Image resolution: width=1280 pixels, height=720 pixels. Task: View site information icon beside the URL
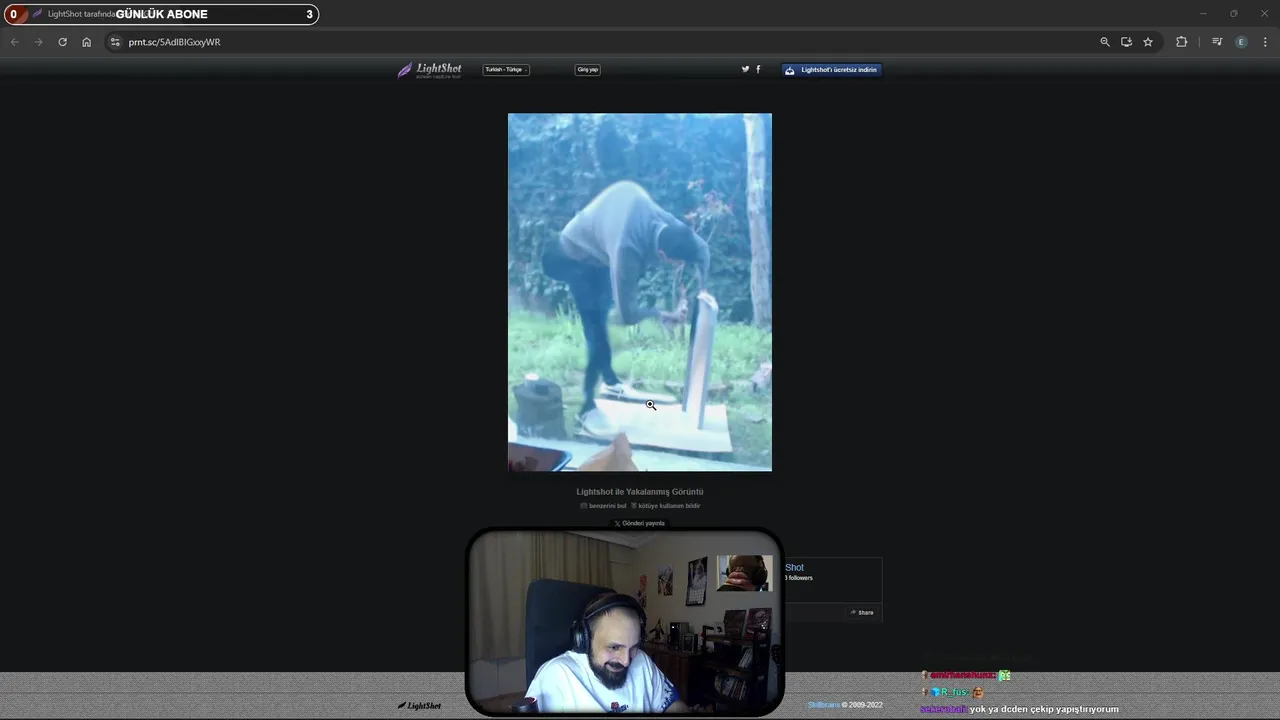[x=115, y=42]
